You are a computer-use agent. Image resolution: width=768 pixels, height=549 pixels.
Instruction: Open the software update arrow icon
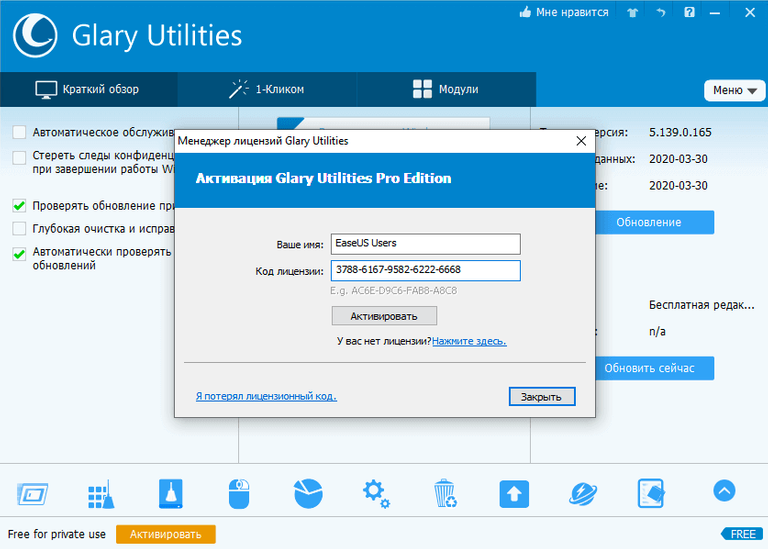click(514, 494)
